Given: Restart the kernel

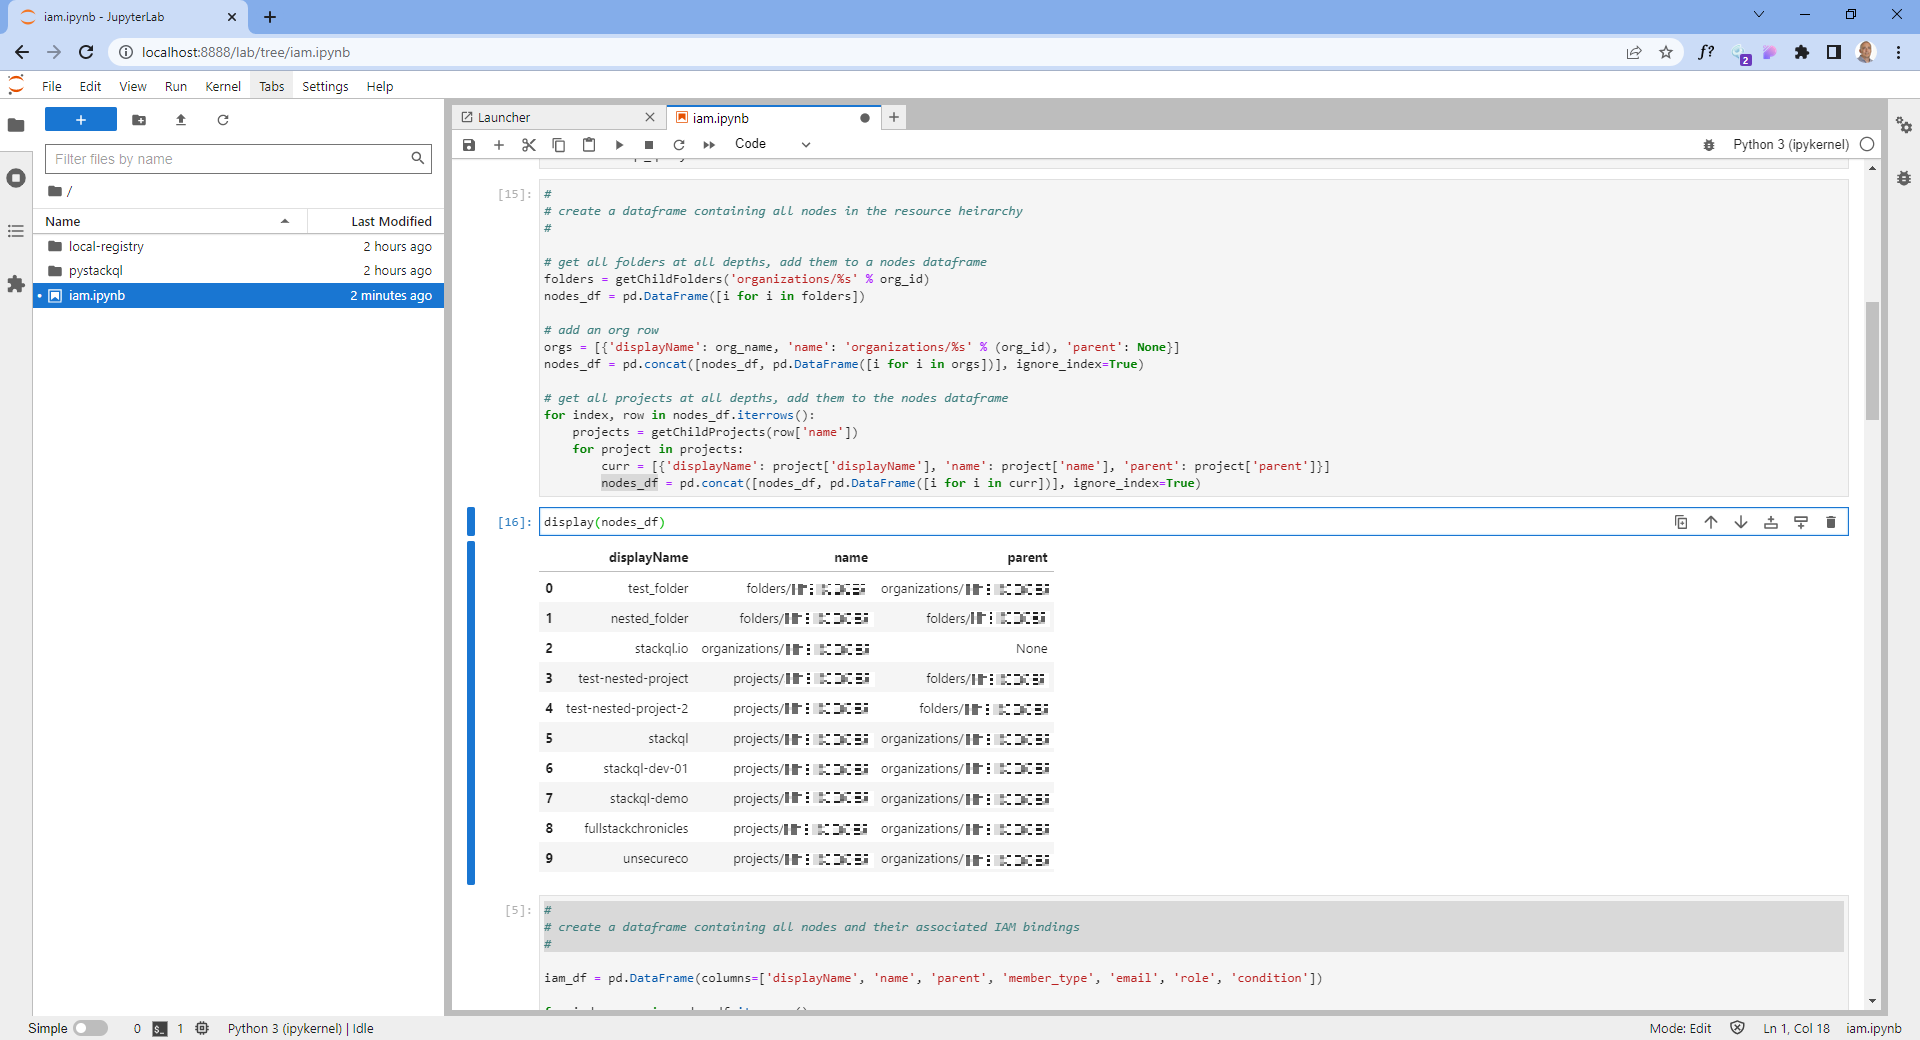Looking at the screenshot, I should (x=679, y=145).
